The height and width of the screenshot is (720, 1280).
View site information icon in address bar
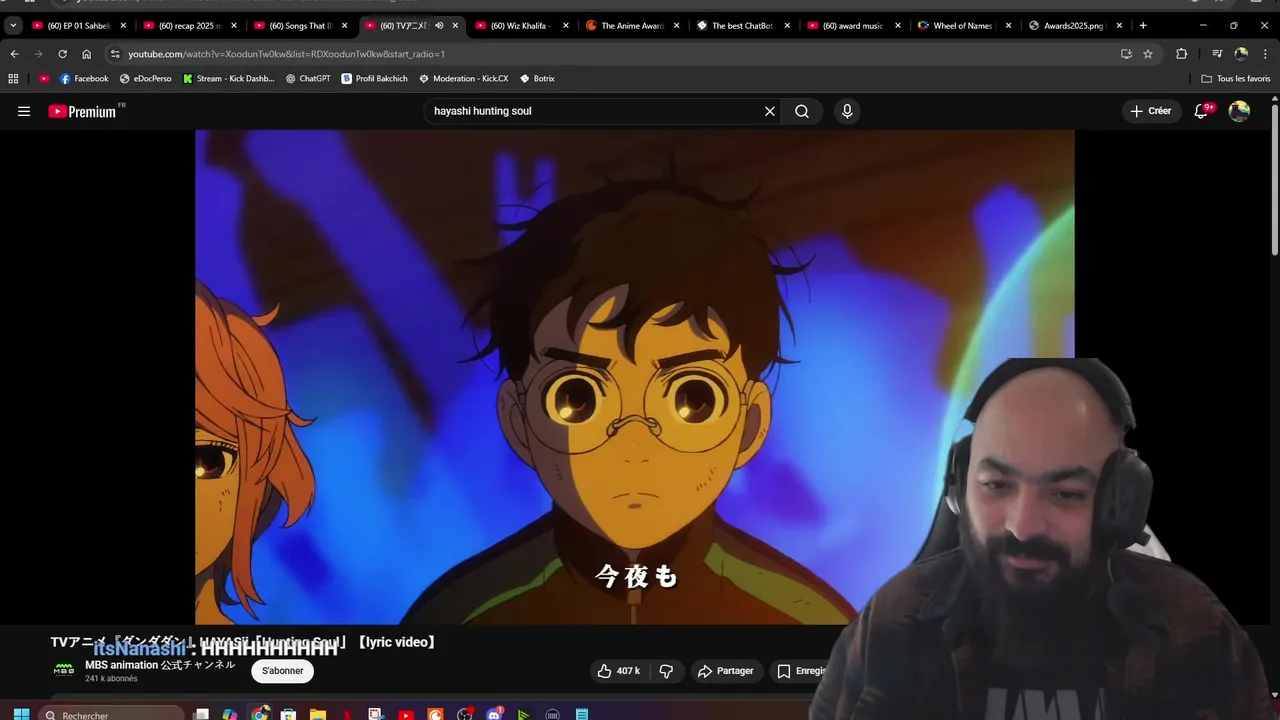point(115,54)
